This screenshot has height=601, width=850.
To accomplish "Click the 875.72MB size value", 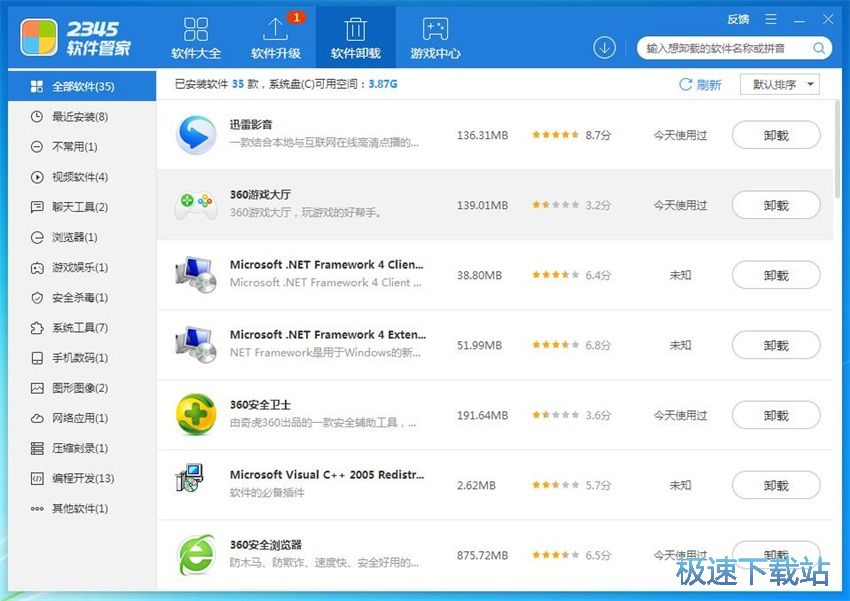I will pos(482,555).
